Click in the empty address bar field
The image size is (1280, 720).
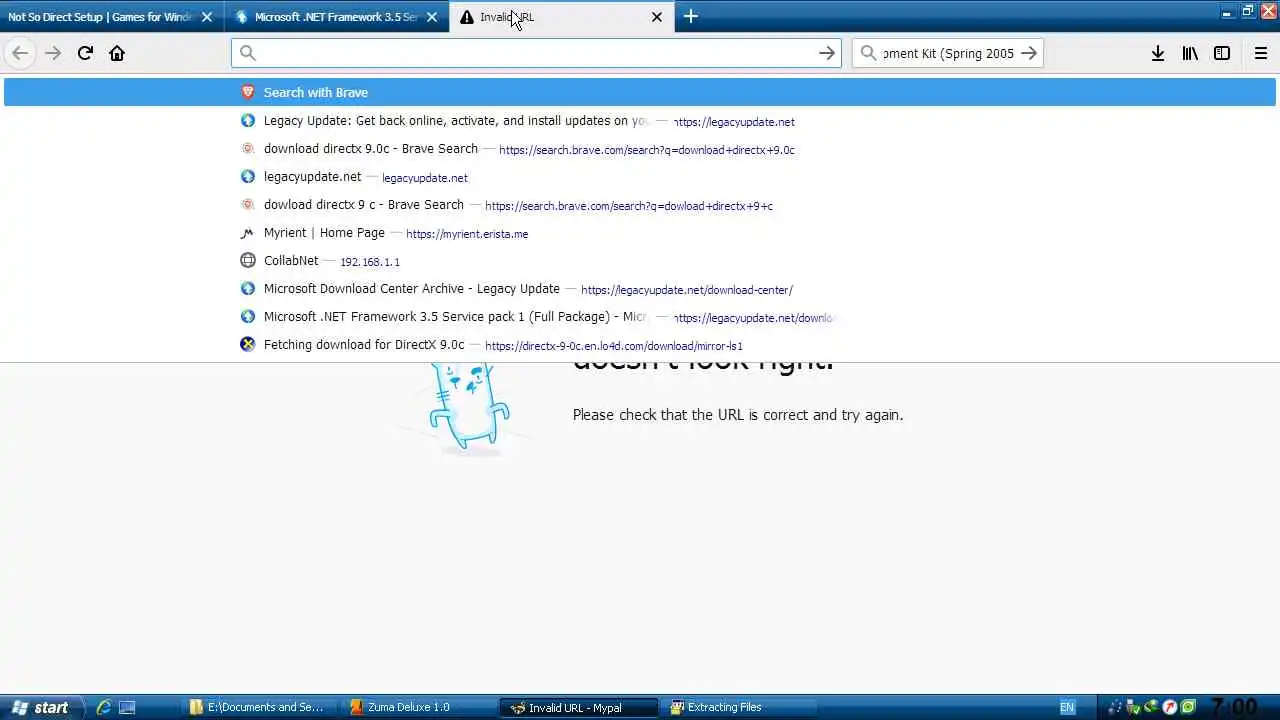tap(536, 53)
